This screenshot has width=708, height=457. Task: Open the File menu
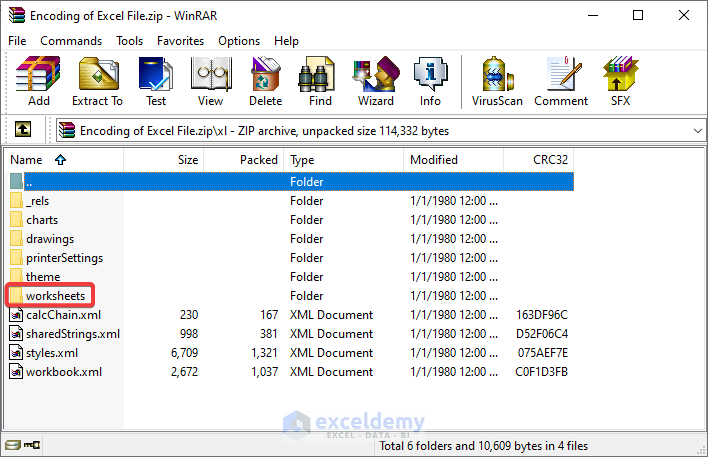click(17, 41)
